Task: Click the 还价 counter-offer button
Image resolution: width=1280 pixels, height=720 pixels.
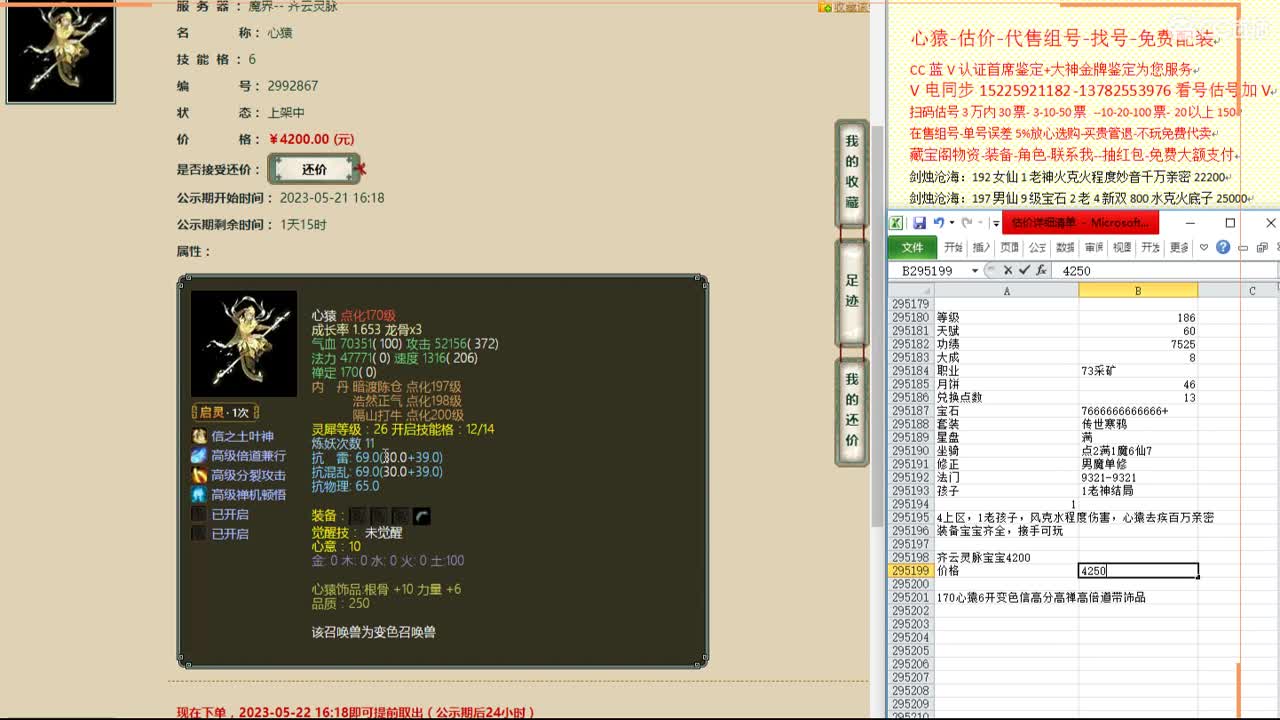Action: (x=315, y=169)
